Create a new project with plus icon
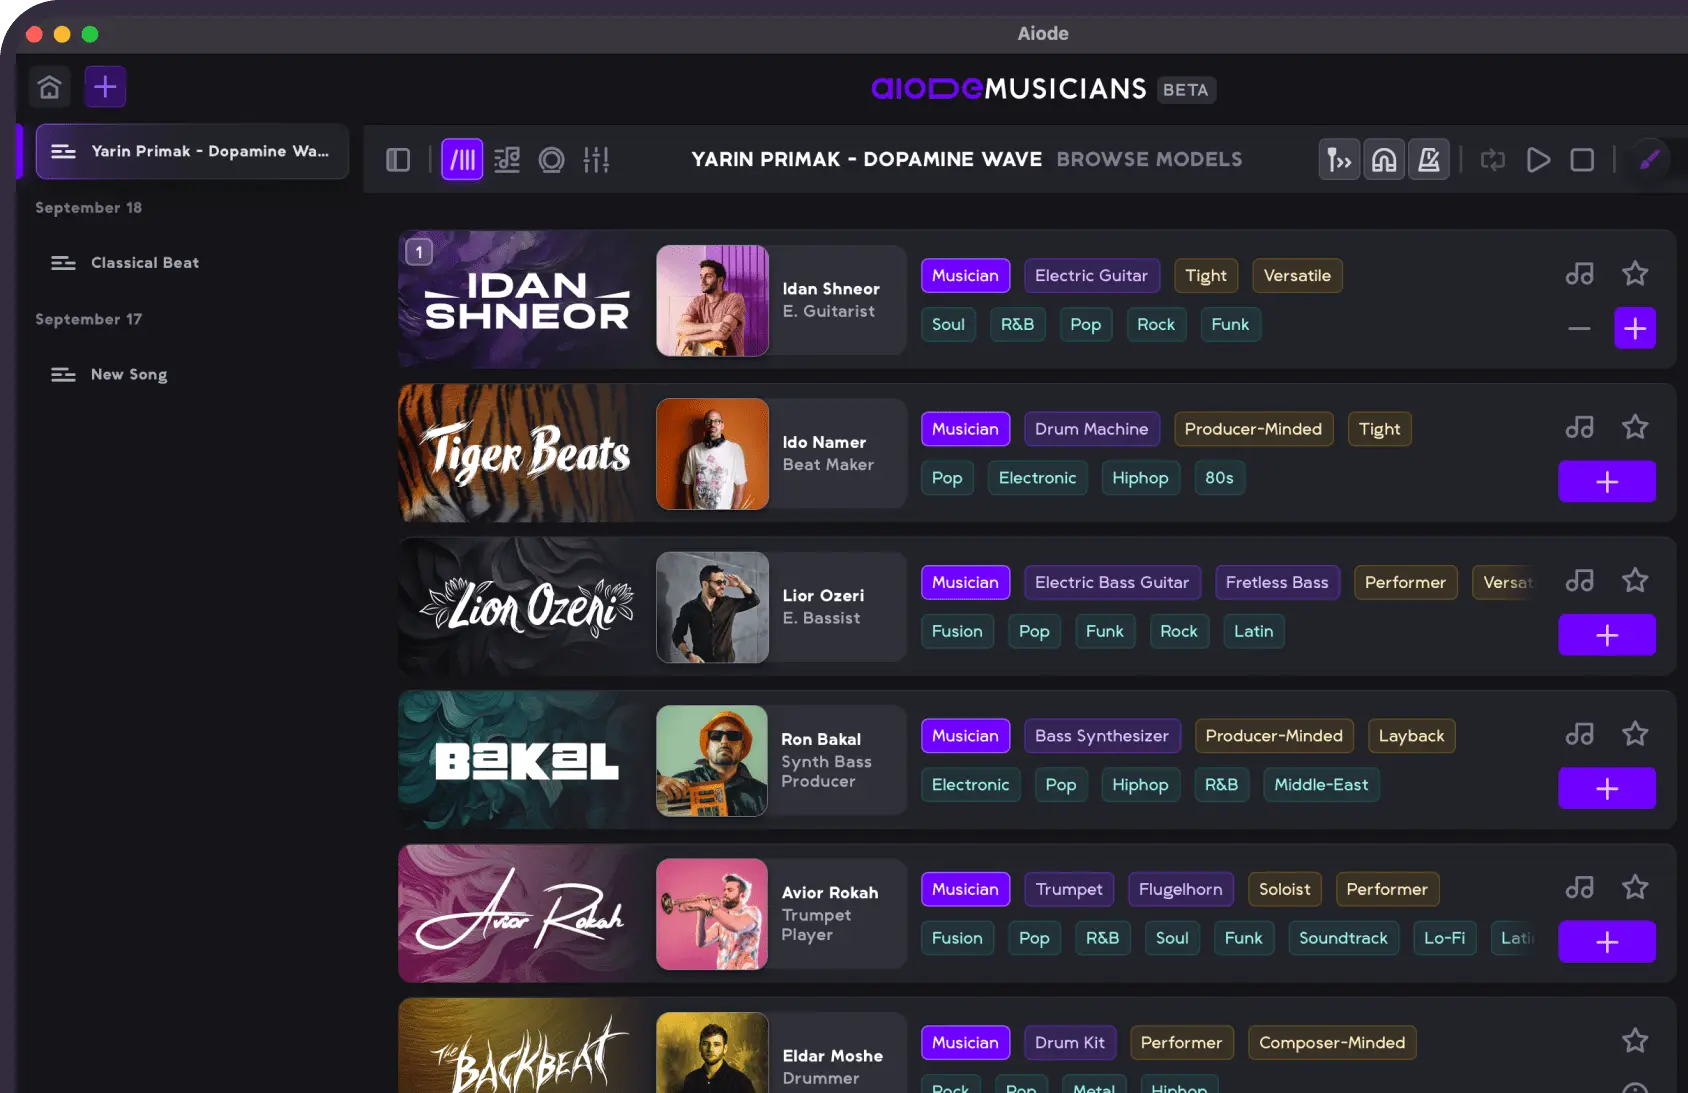 pyautogui.click(x=105, y=87)
